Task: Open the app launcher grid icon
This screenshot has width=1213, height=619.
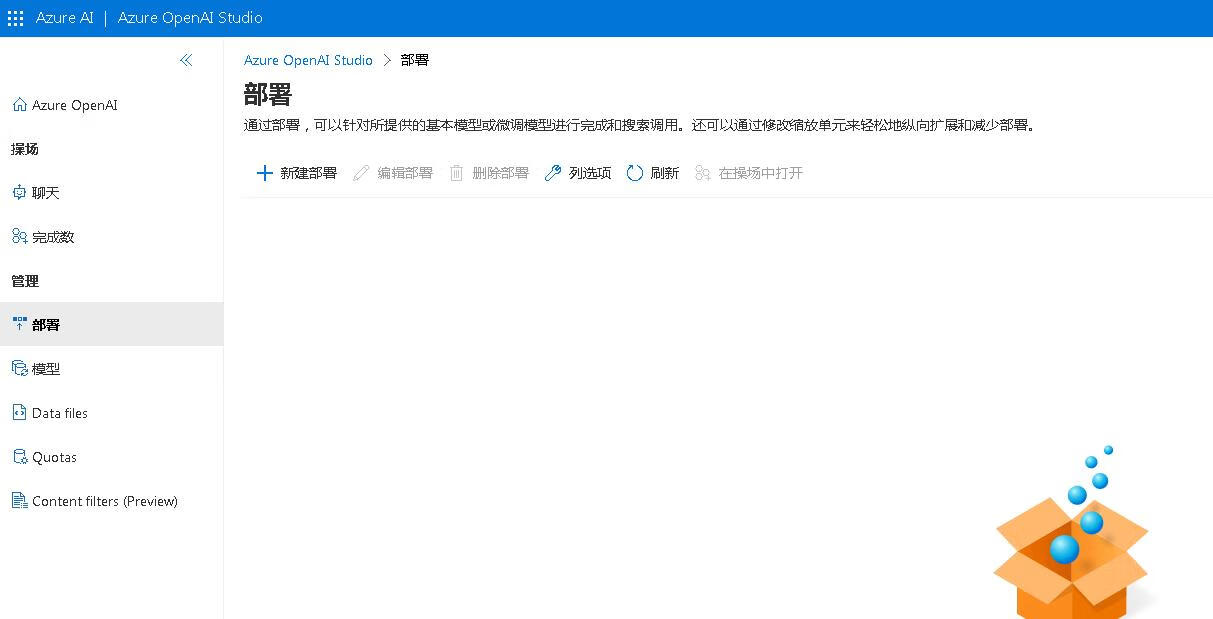Action: tap(15, 18)
